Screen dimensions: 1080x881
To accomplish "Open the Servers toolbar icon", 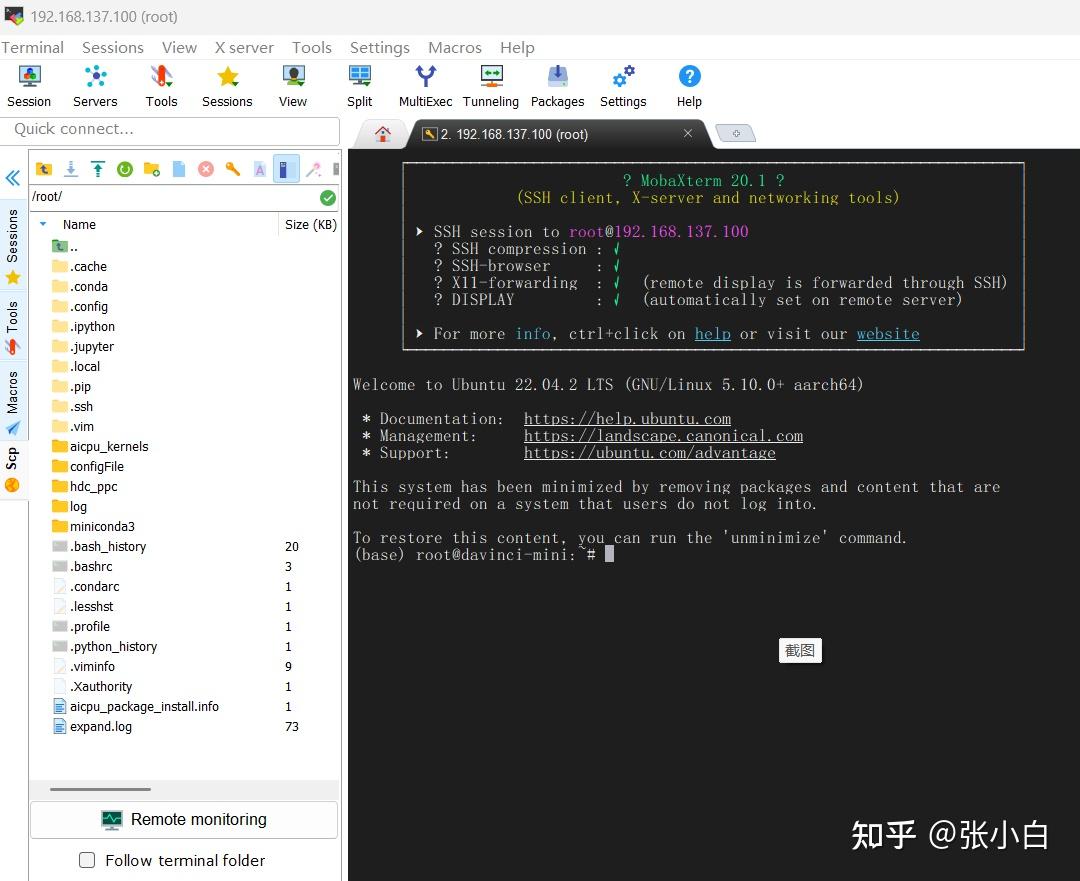I will point(95,86).
